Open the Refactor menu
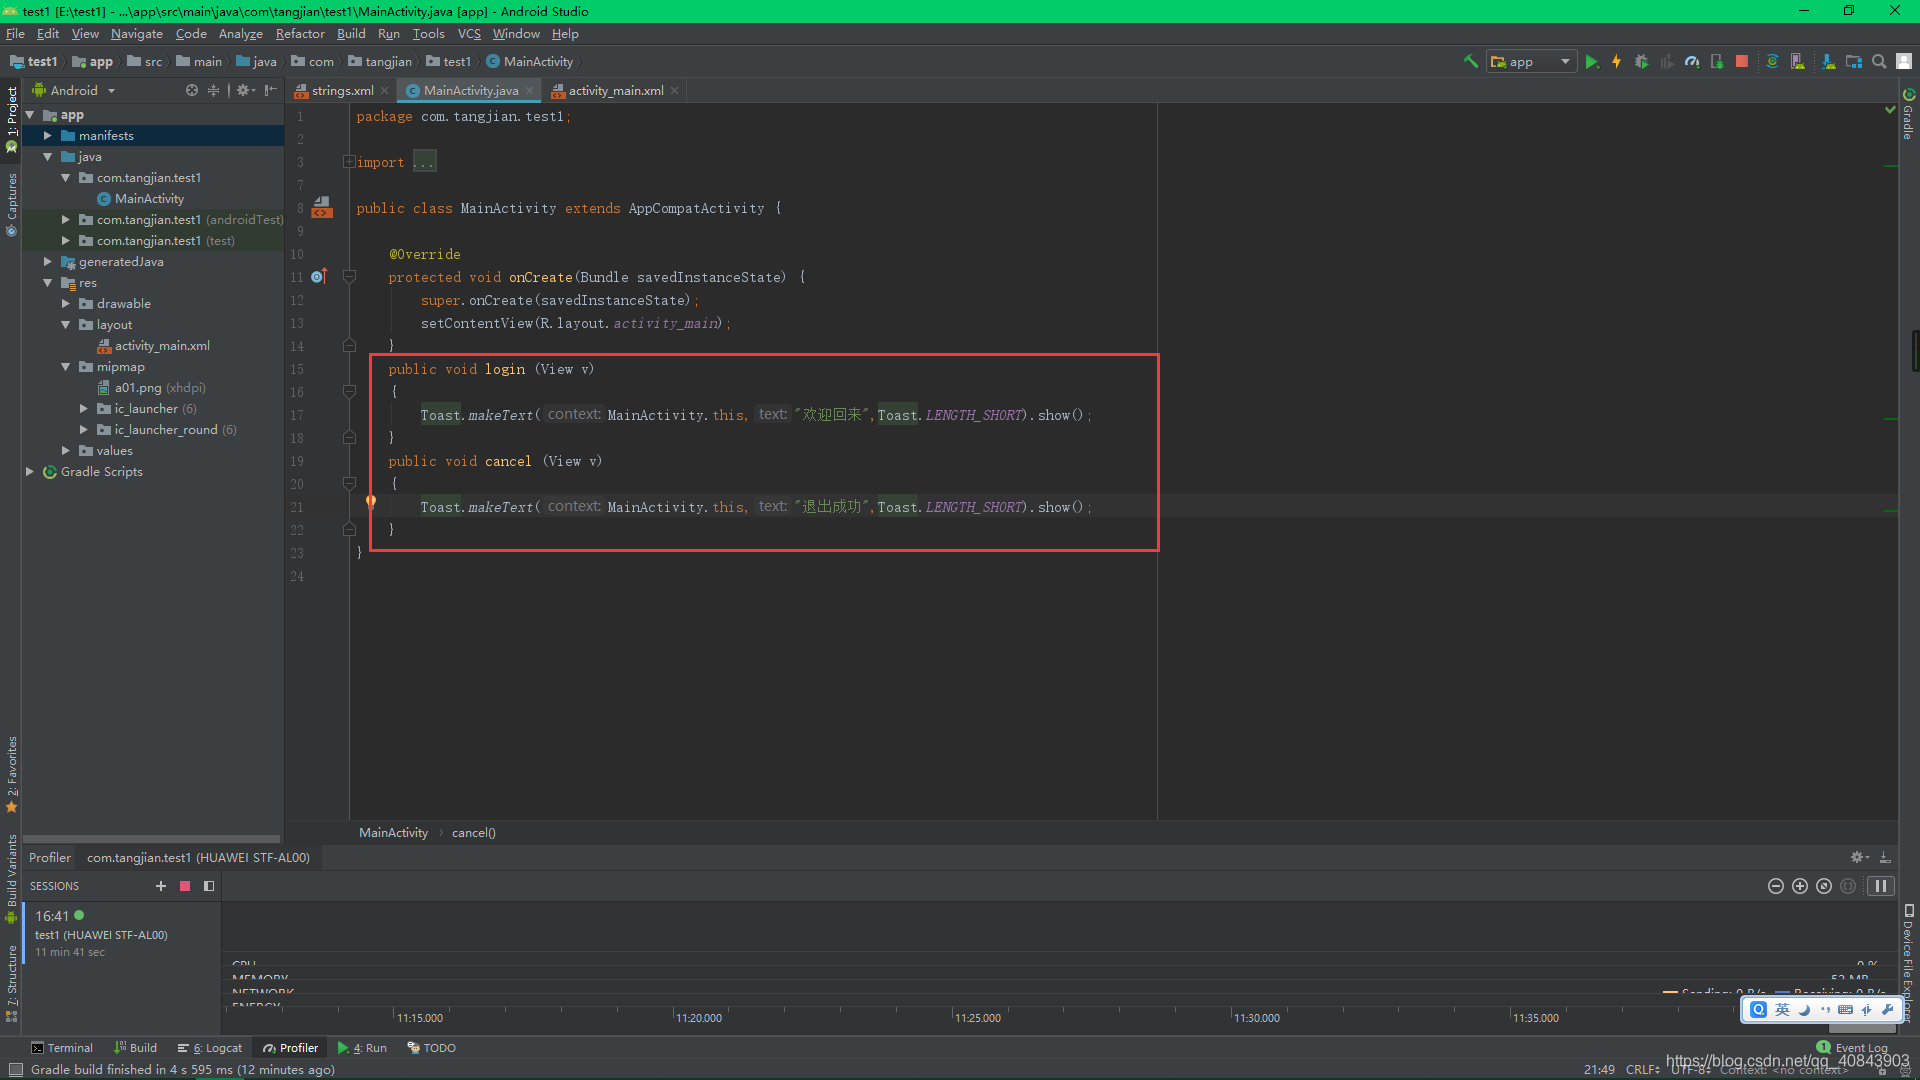Viewport: 1920px width, 1080px height. click(x=300, y=34)
